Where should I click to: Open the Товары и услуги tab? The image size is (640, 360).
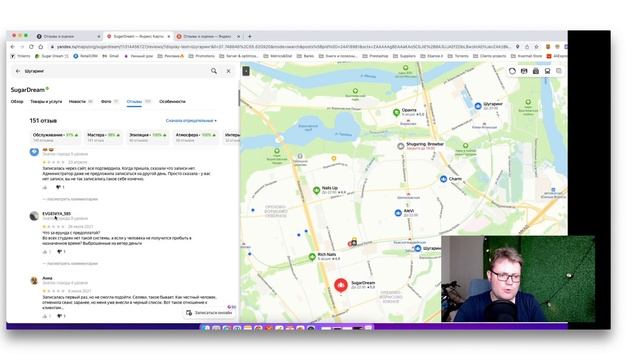pos(46,102)
